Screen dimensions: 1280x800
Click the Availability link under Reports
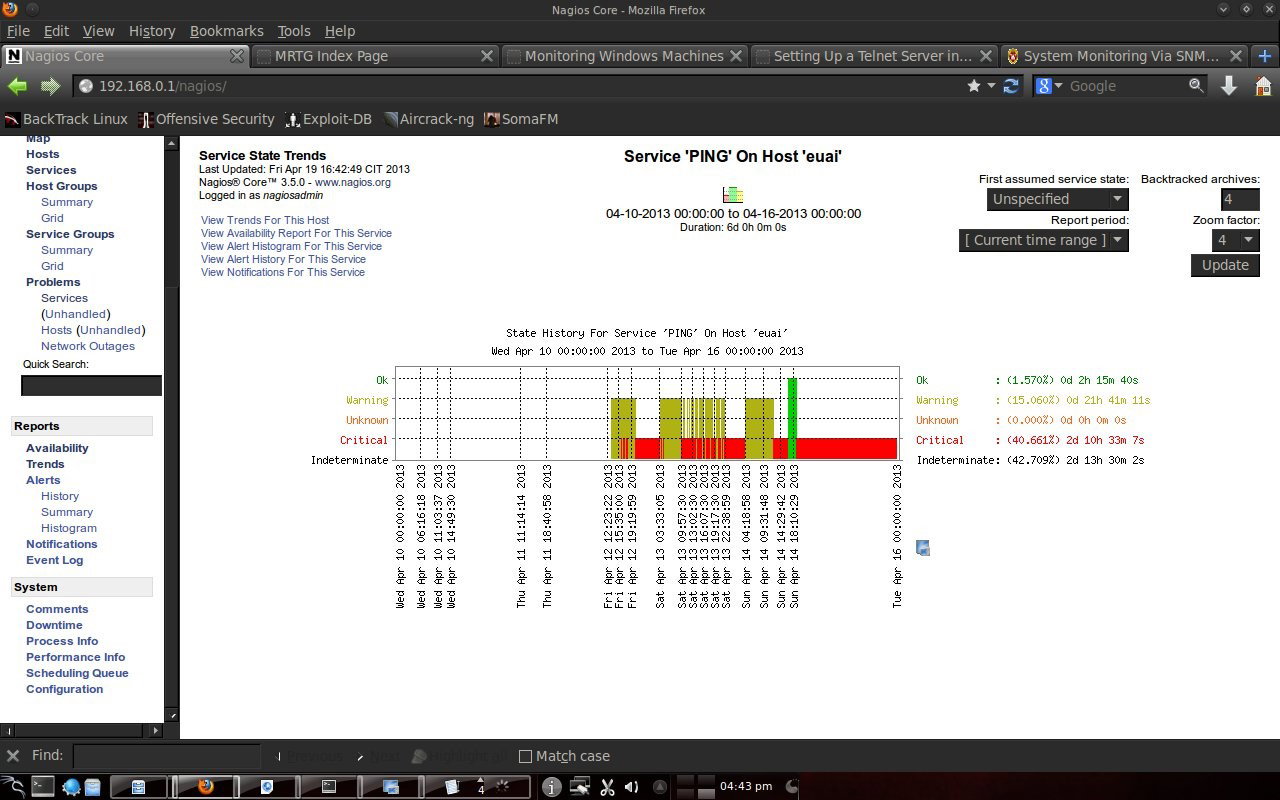(57, 448)
